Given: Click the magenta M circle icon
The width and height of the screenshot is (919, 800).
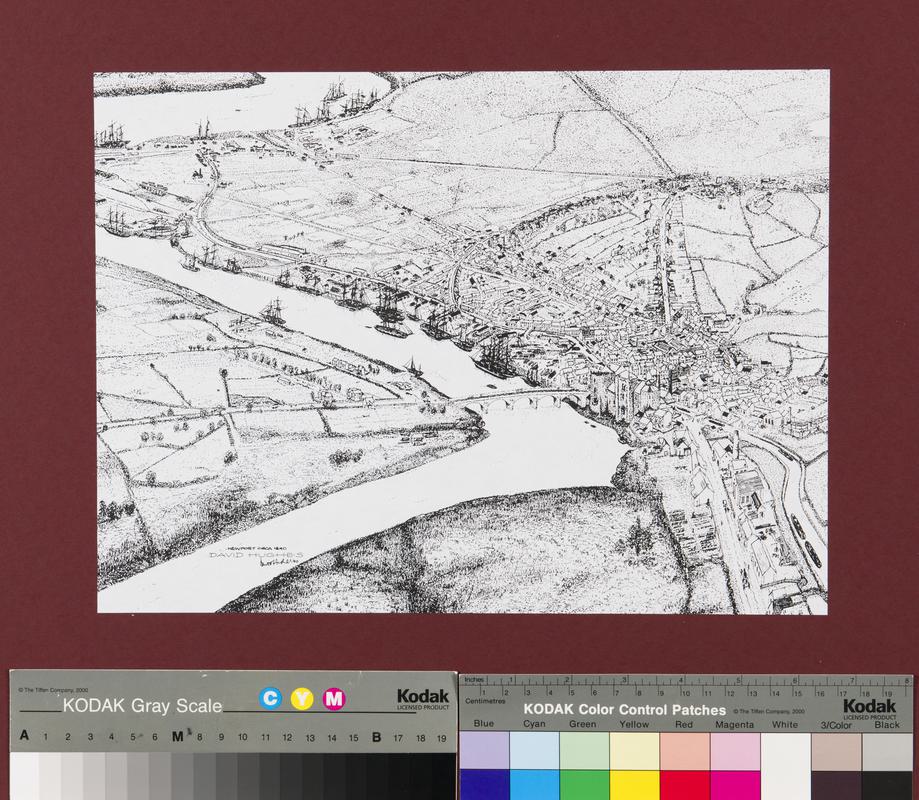Looking at the screenshot, I should (334, 698).
